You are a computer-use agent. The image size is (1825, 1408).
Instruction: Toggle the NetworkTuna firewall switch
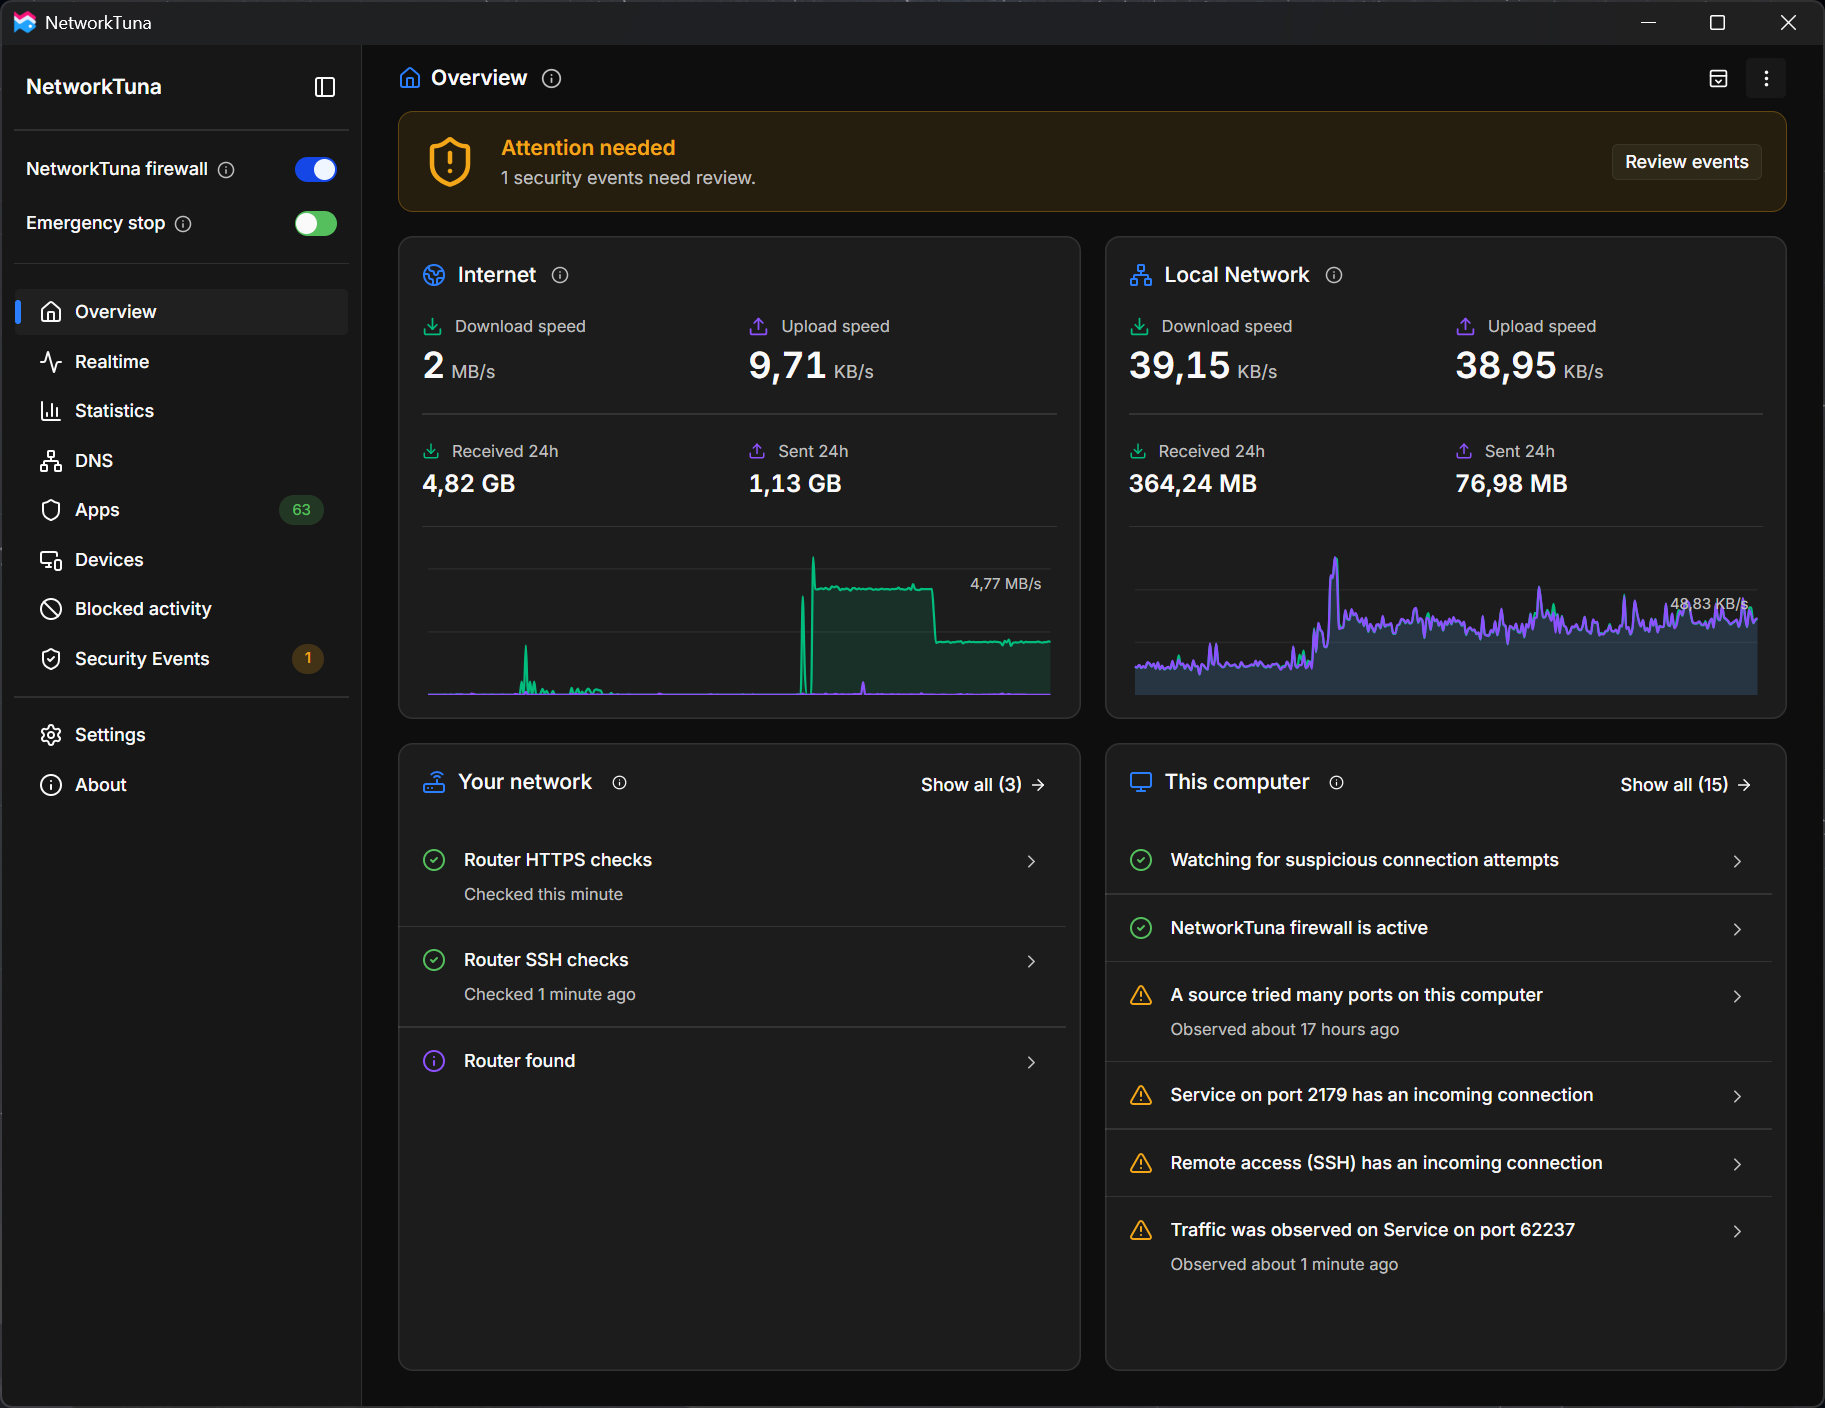316,170
